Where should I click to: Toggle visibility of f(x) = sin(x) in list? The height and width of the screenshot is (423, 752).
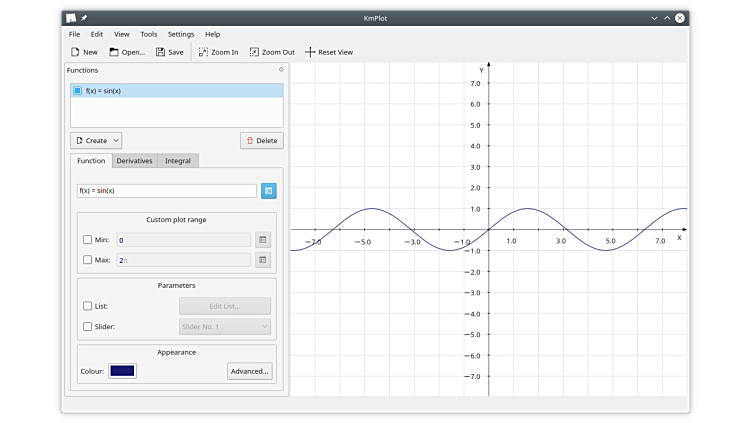[x=78, y=91]
